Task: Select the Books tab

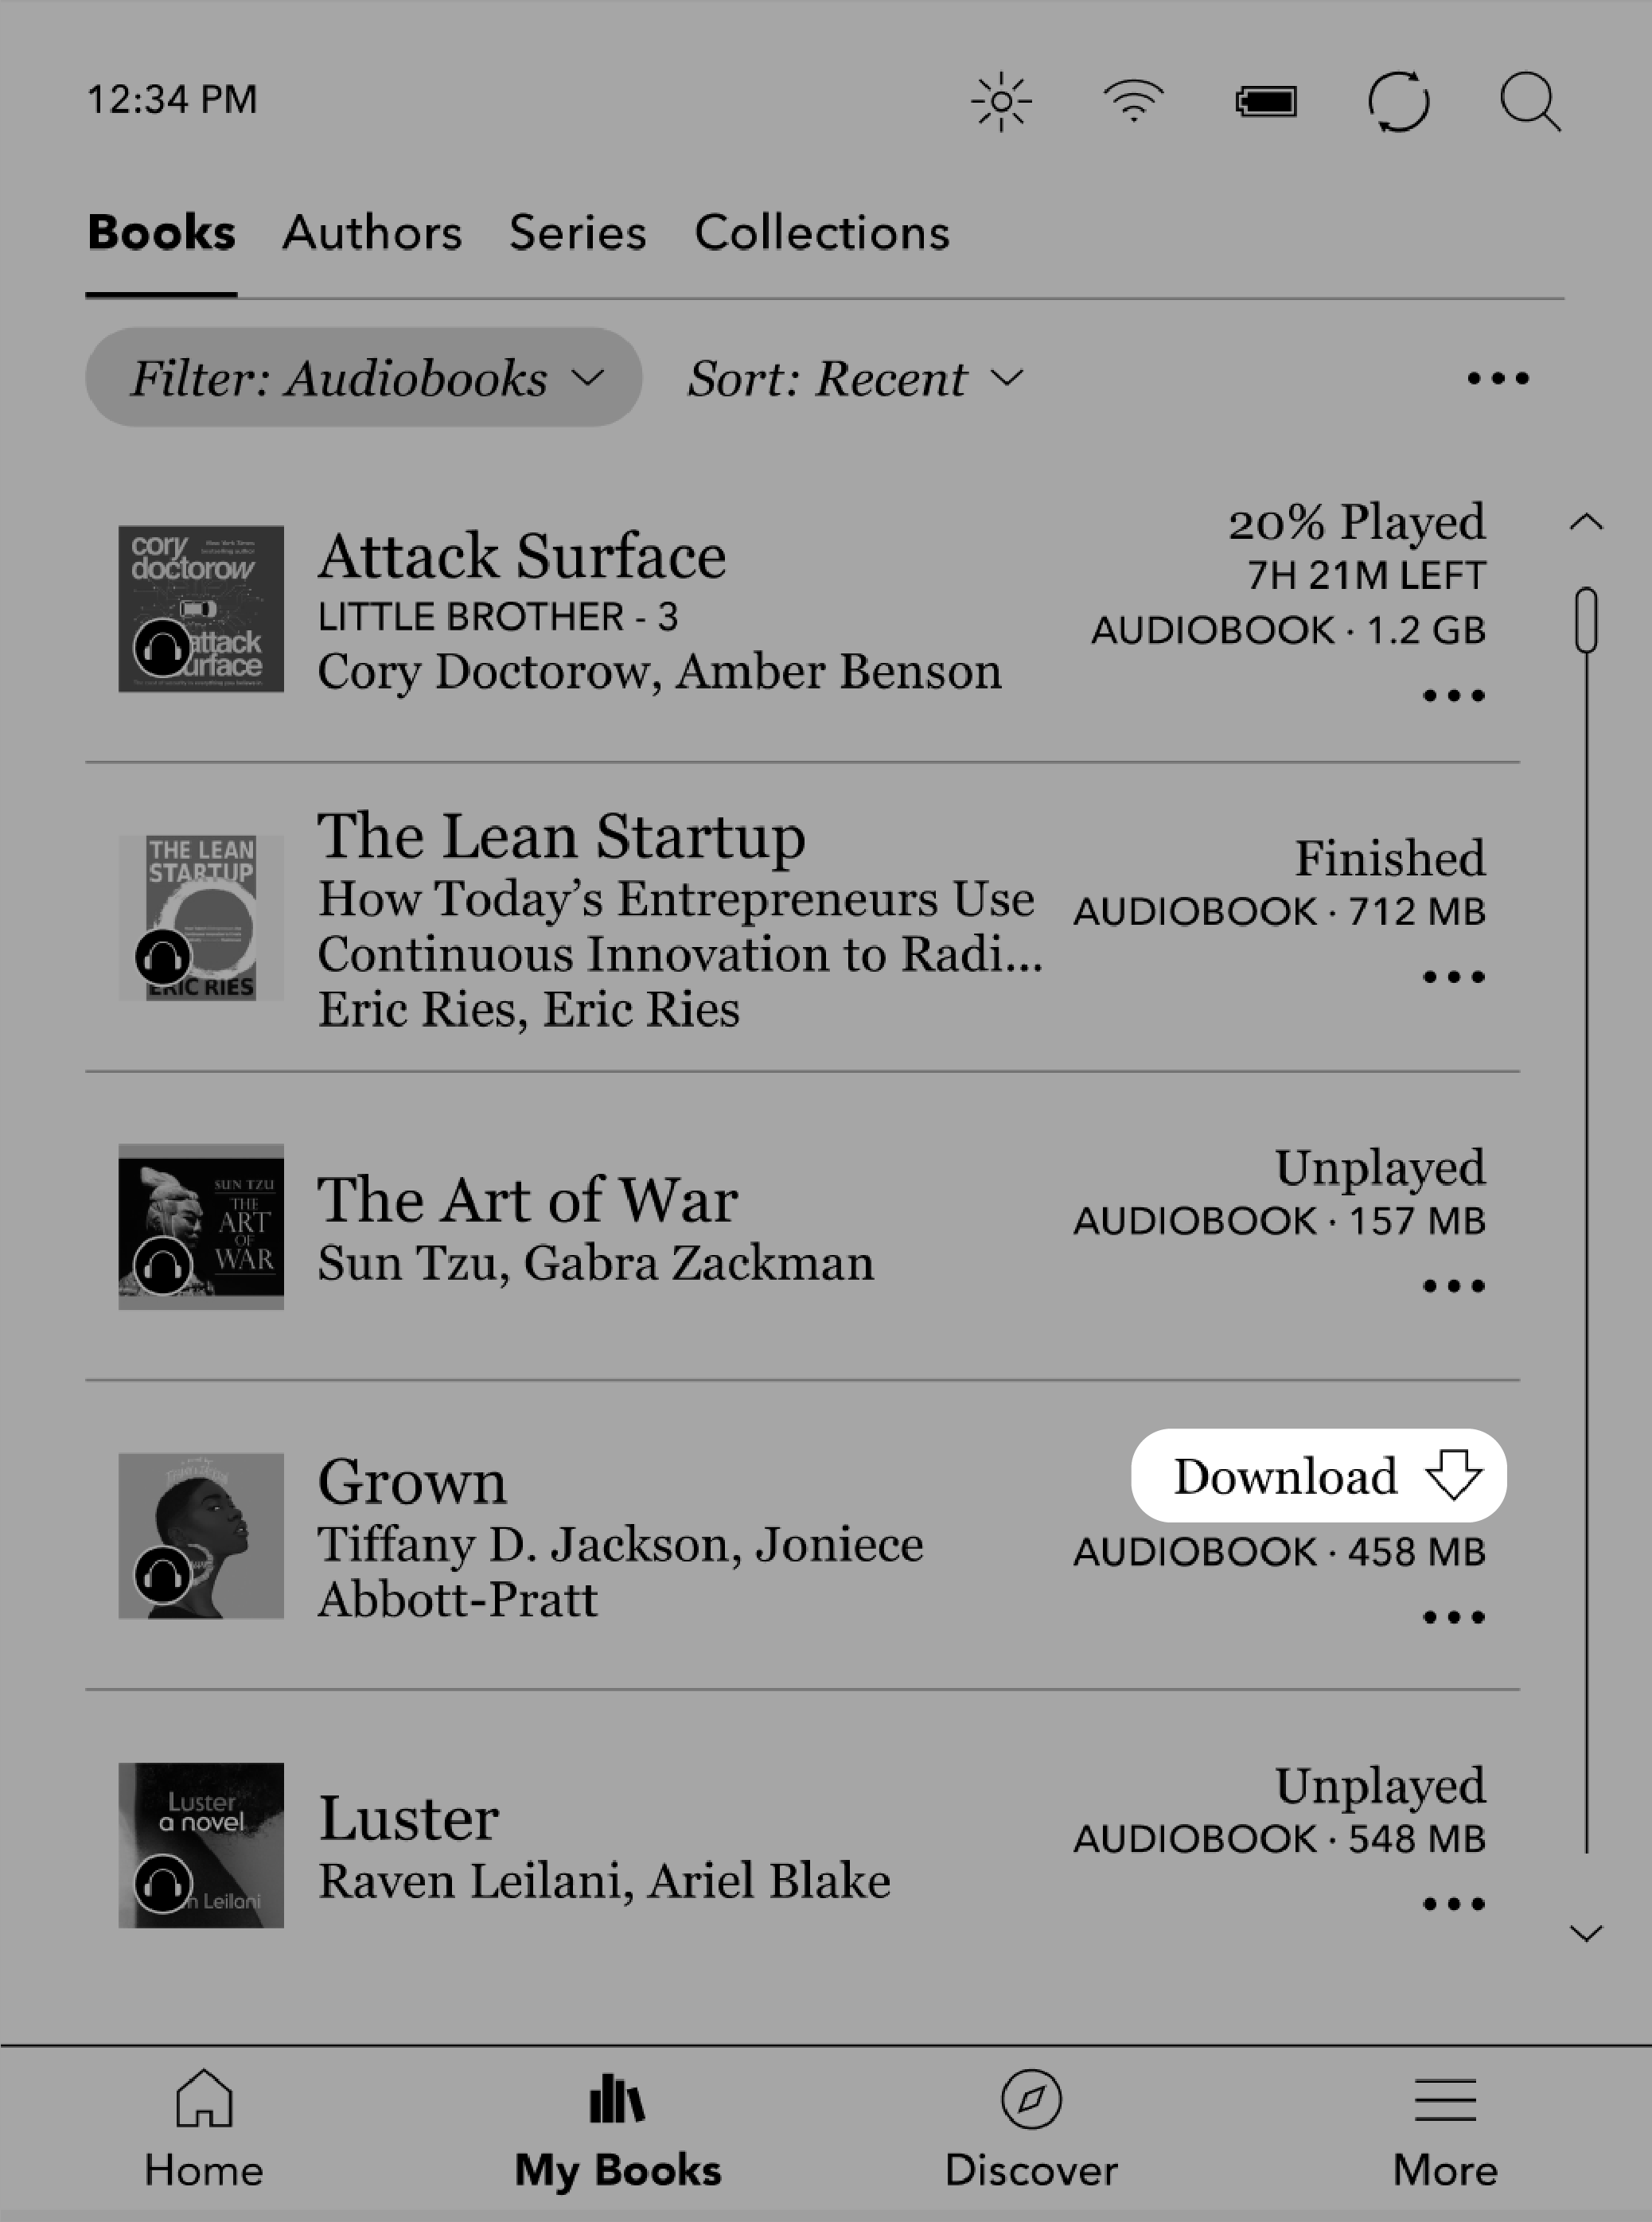Action: pos(163,232)
